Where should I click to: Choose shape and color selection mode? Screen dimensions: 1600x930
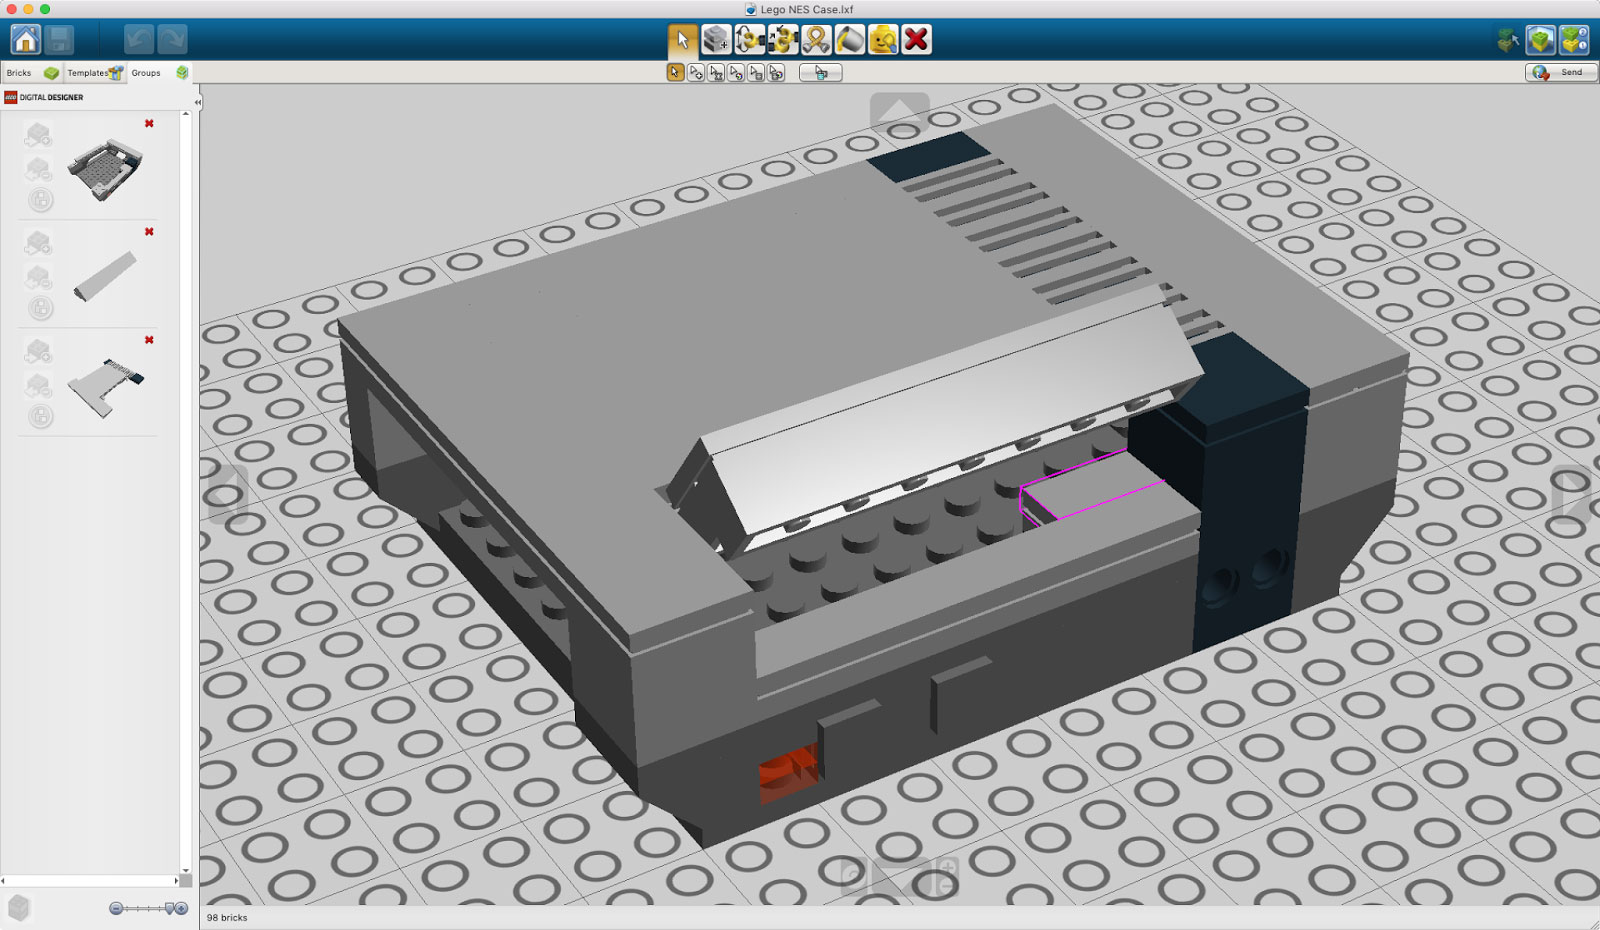tap(776, 72)
